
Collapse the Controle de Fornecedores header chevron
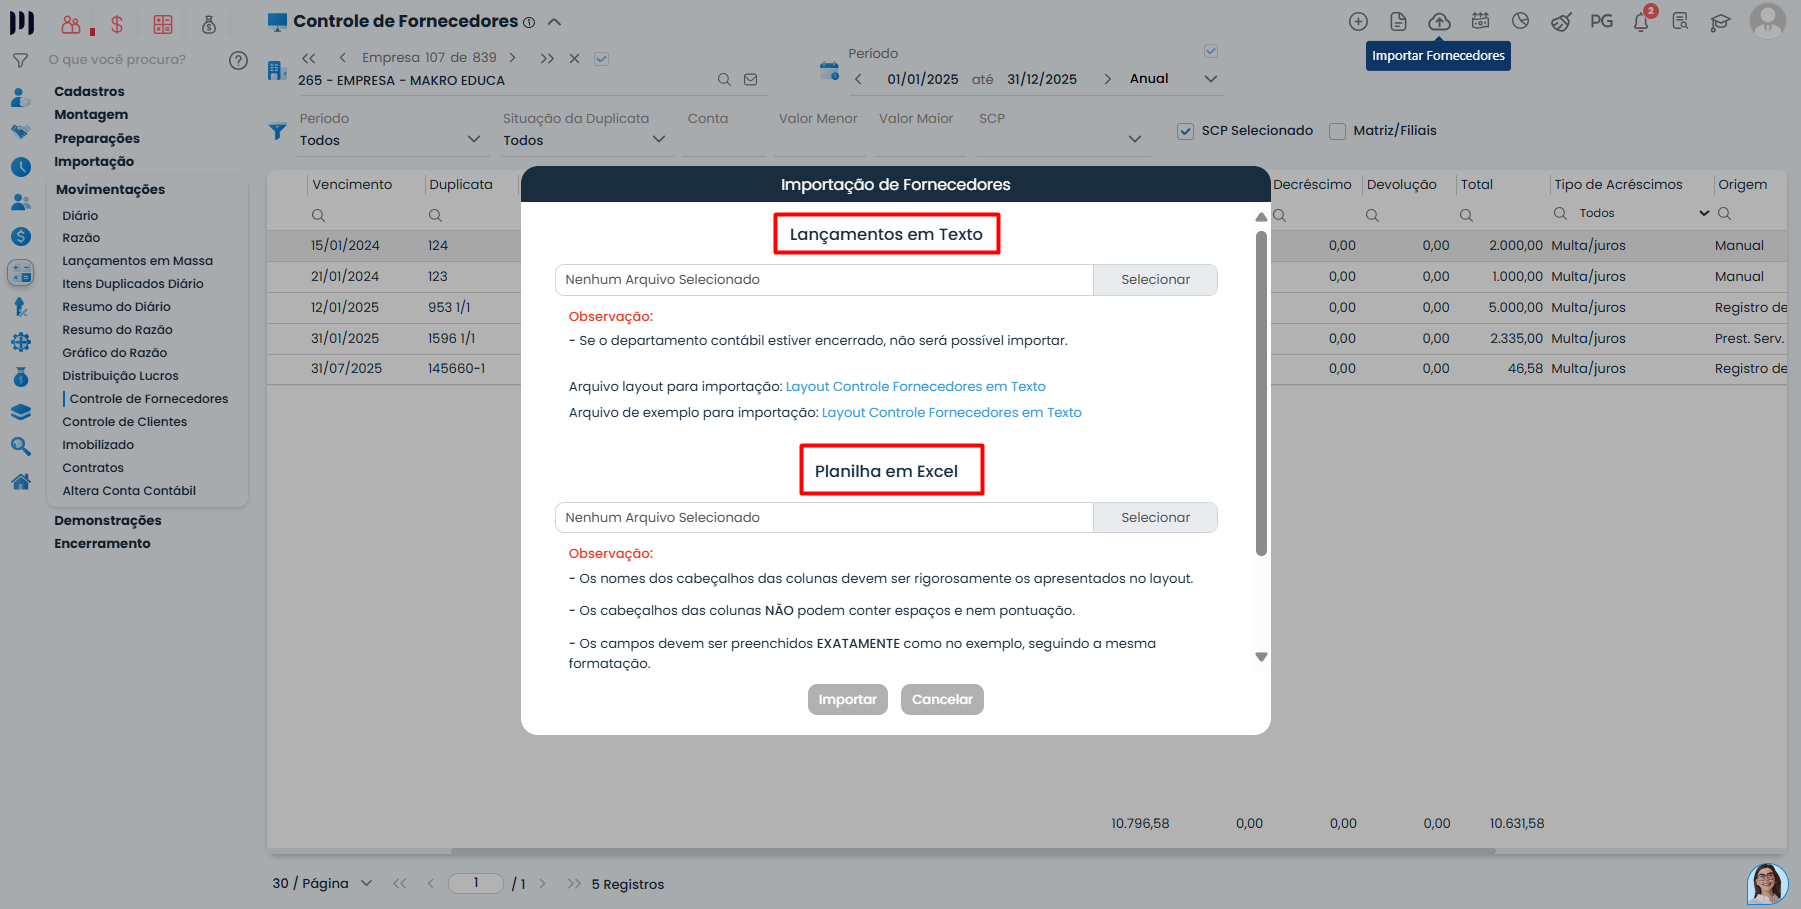555,22
